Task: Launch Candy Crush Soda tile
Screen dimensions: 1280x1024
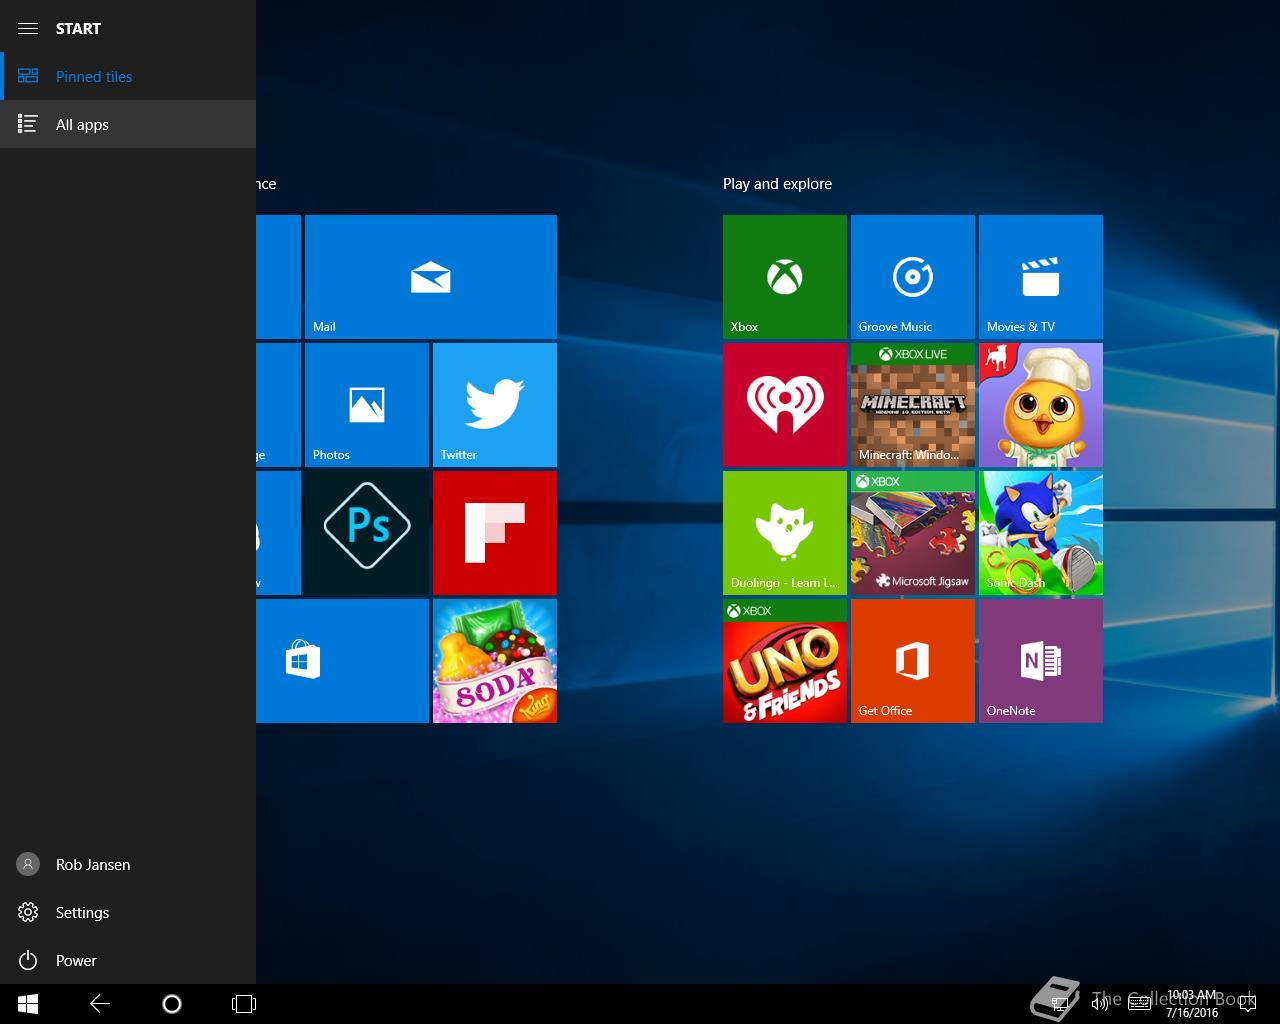Action: click(x=495, y=661)
